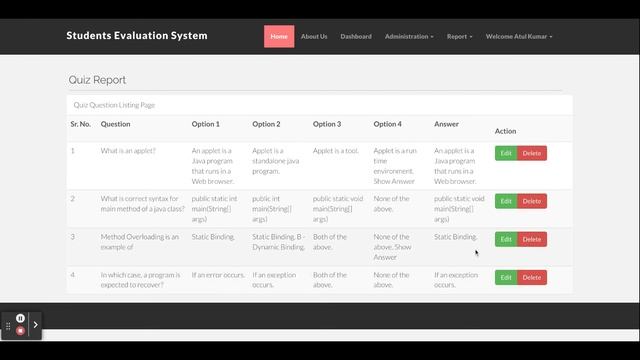The image size is (640, 360).
Task: Select 'What is correct syntax for main method' text
Action: [142, 203]
